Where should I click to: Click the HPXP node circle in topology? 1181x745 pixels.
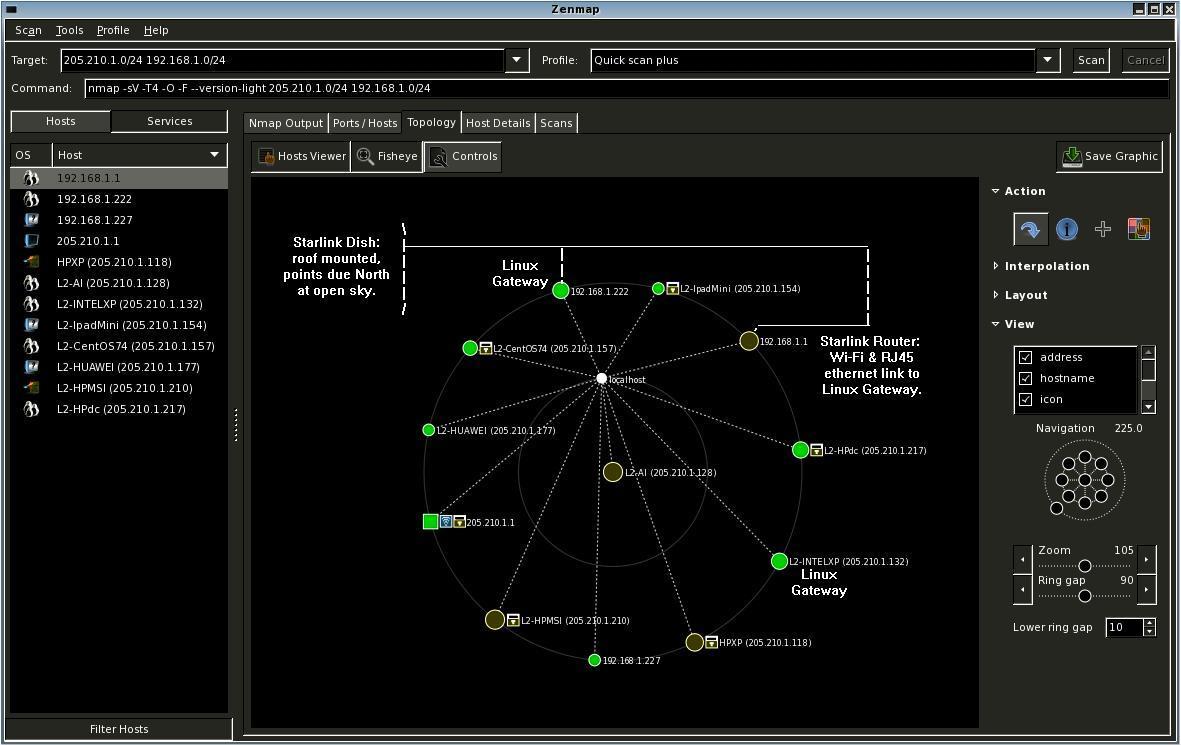coord(694,642)
